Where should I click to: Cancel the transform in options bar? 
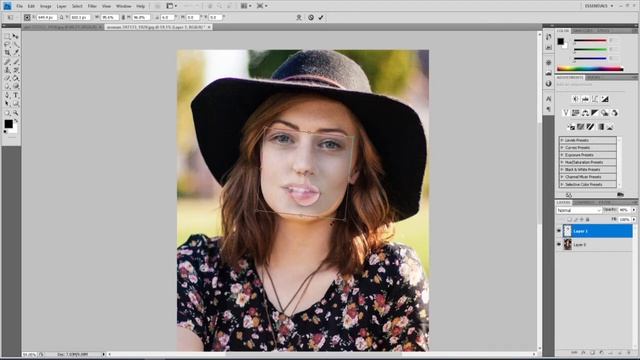point(311,18)
